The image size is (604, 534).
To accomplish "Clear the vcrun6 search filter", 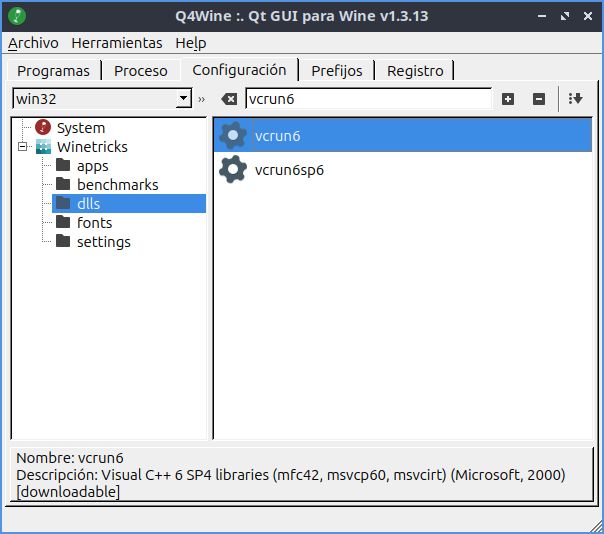I will 229,99.
